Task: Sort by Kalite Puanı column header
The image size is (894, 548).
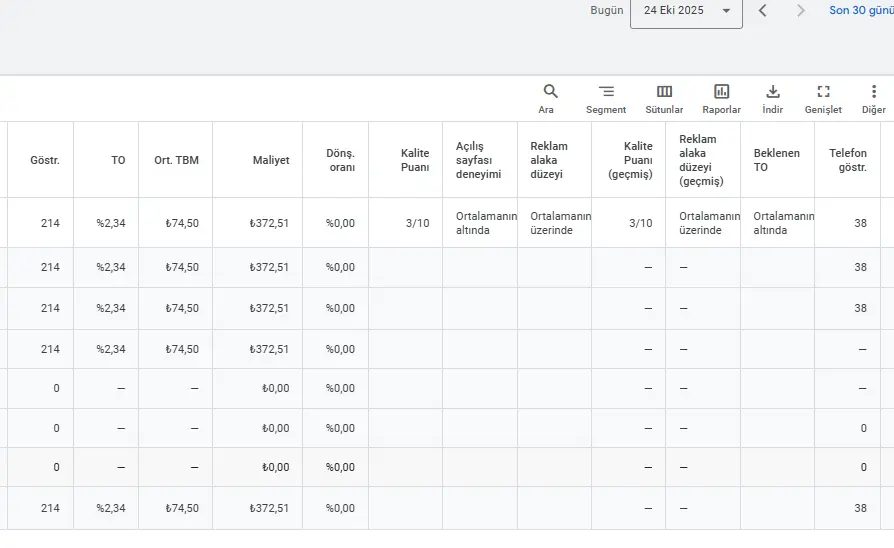Action: click(x=415, y=160)
